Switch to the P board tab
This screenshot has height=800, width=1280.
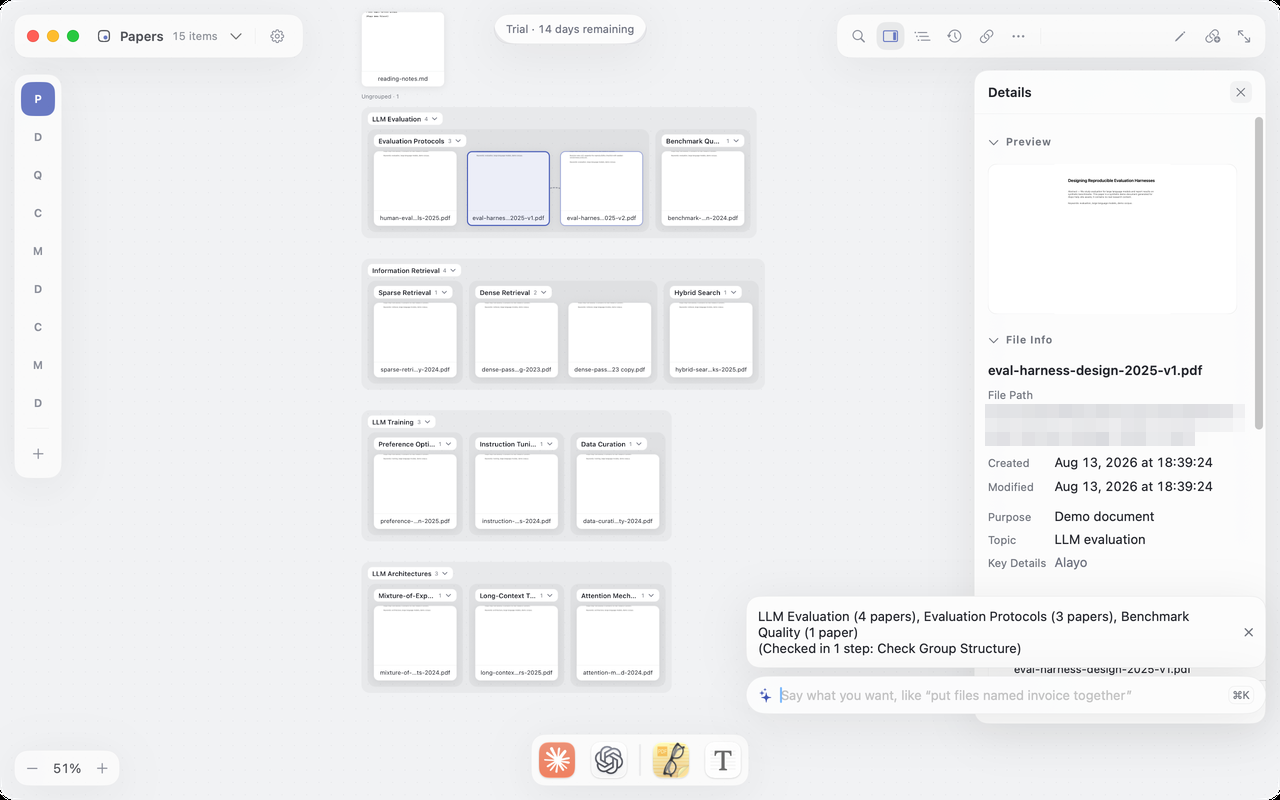coord(38,99)
